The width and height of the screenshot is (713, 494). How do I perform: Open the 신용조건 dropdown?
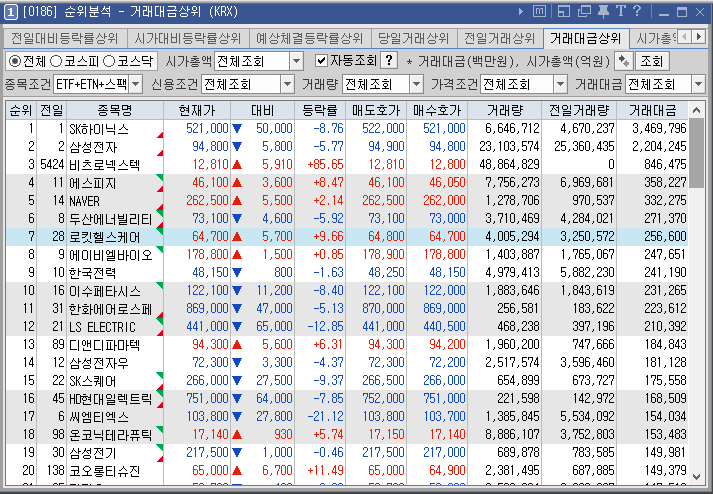pos(287,84)
